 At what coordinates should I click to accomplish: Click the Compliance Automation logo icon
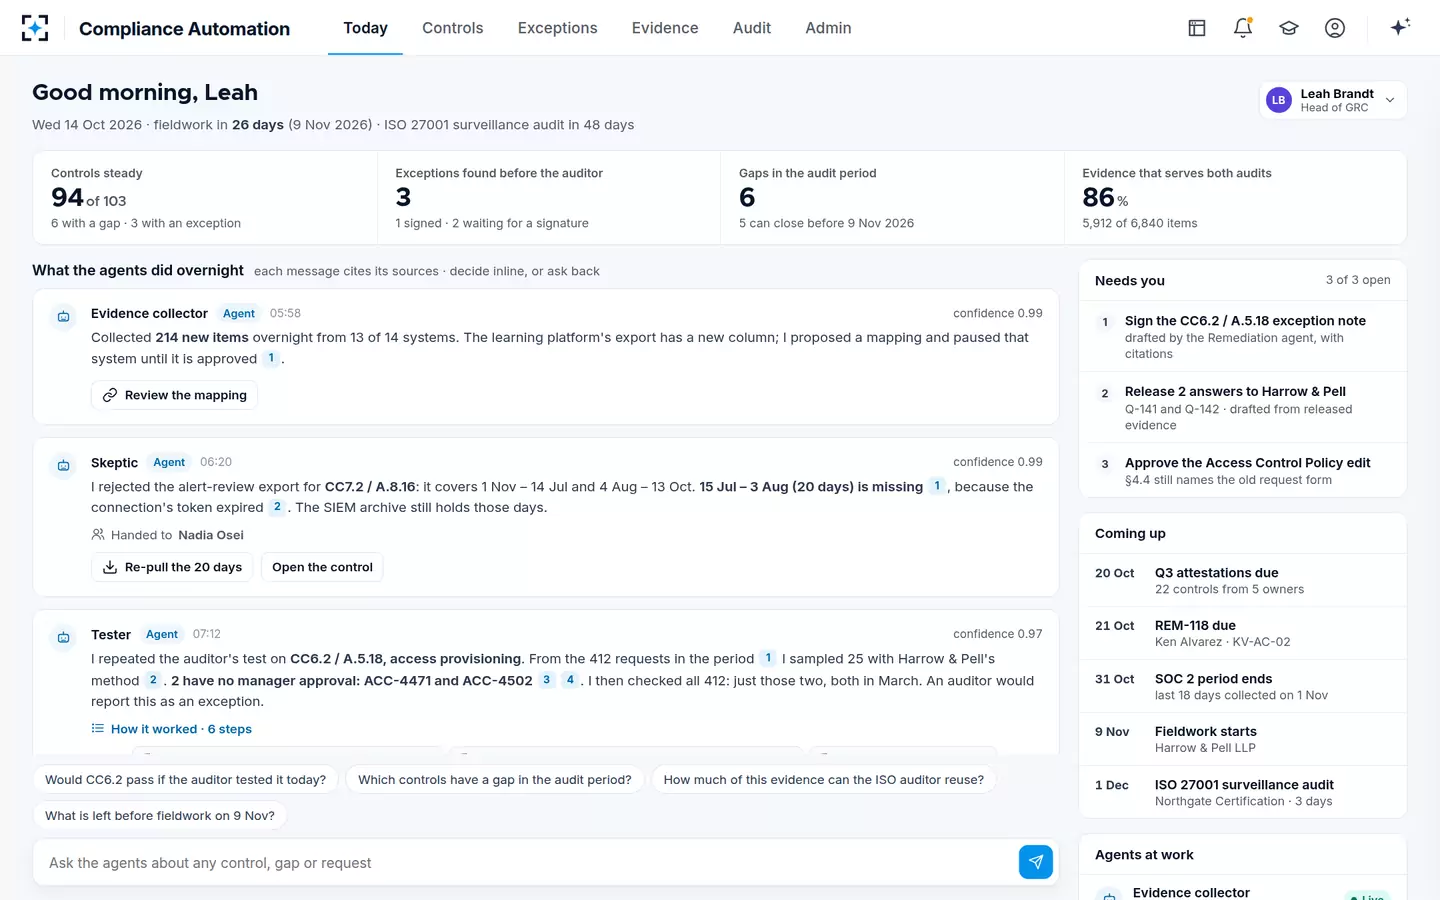[x=35, y=28]
